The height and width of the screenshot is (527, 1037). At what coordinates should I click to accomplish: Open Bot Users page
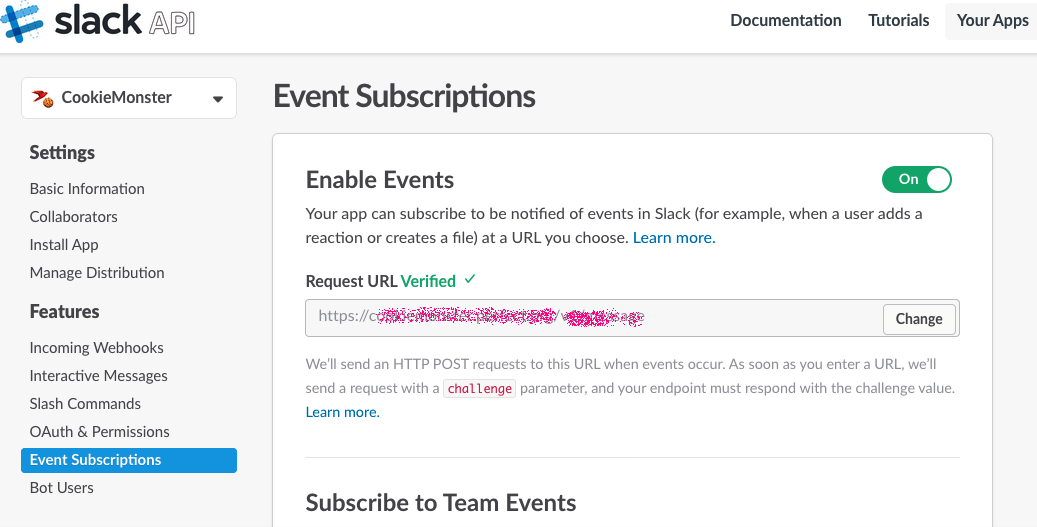(62, 488)
